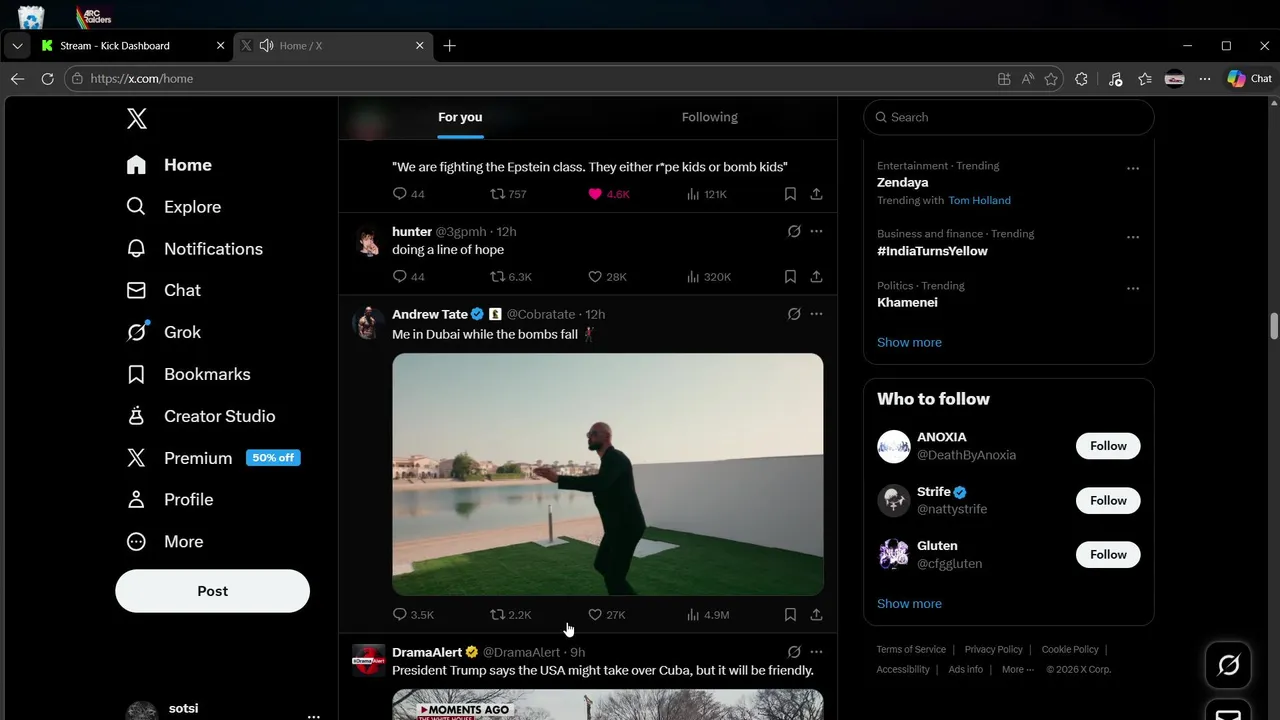Like Andrew Tate's post with 27K likes
Screen dimensions: 1280x720
tap(606, 615)
